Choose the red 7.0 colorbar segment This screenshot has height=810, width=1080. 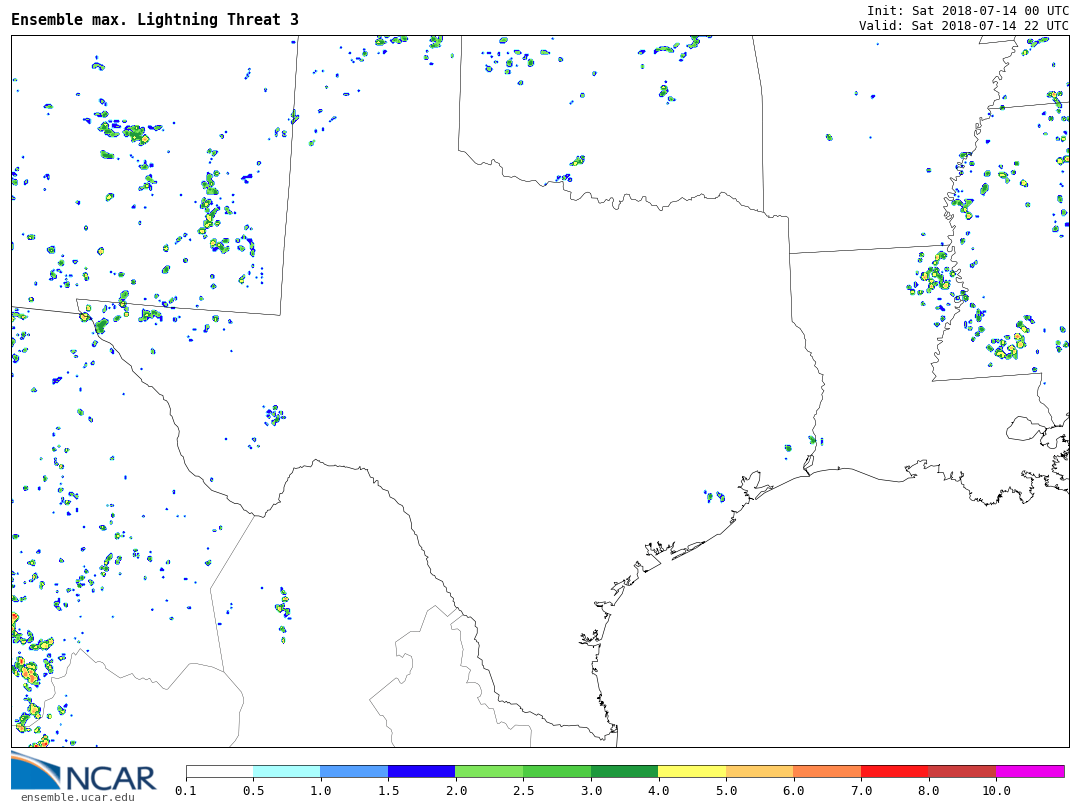(x=895, y=771)
